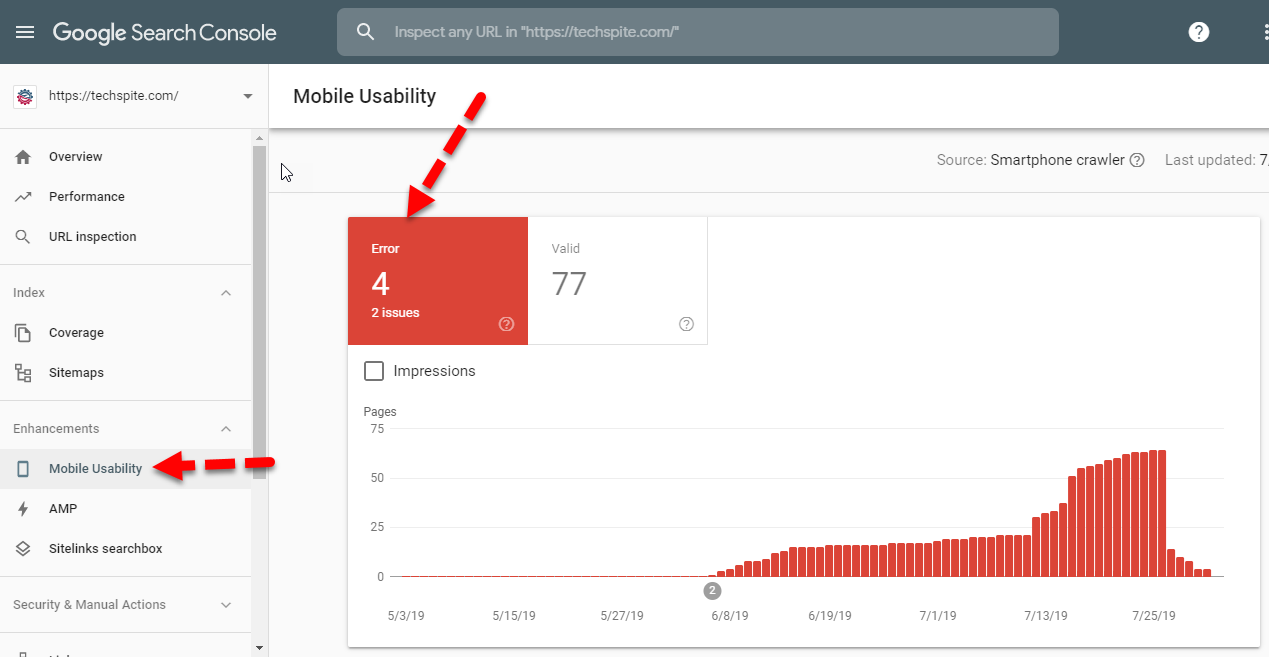The image size is (1269, 657).
Task: Click the search magnifier icon in URL bar
Action: tap(366, 32)
